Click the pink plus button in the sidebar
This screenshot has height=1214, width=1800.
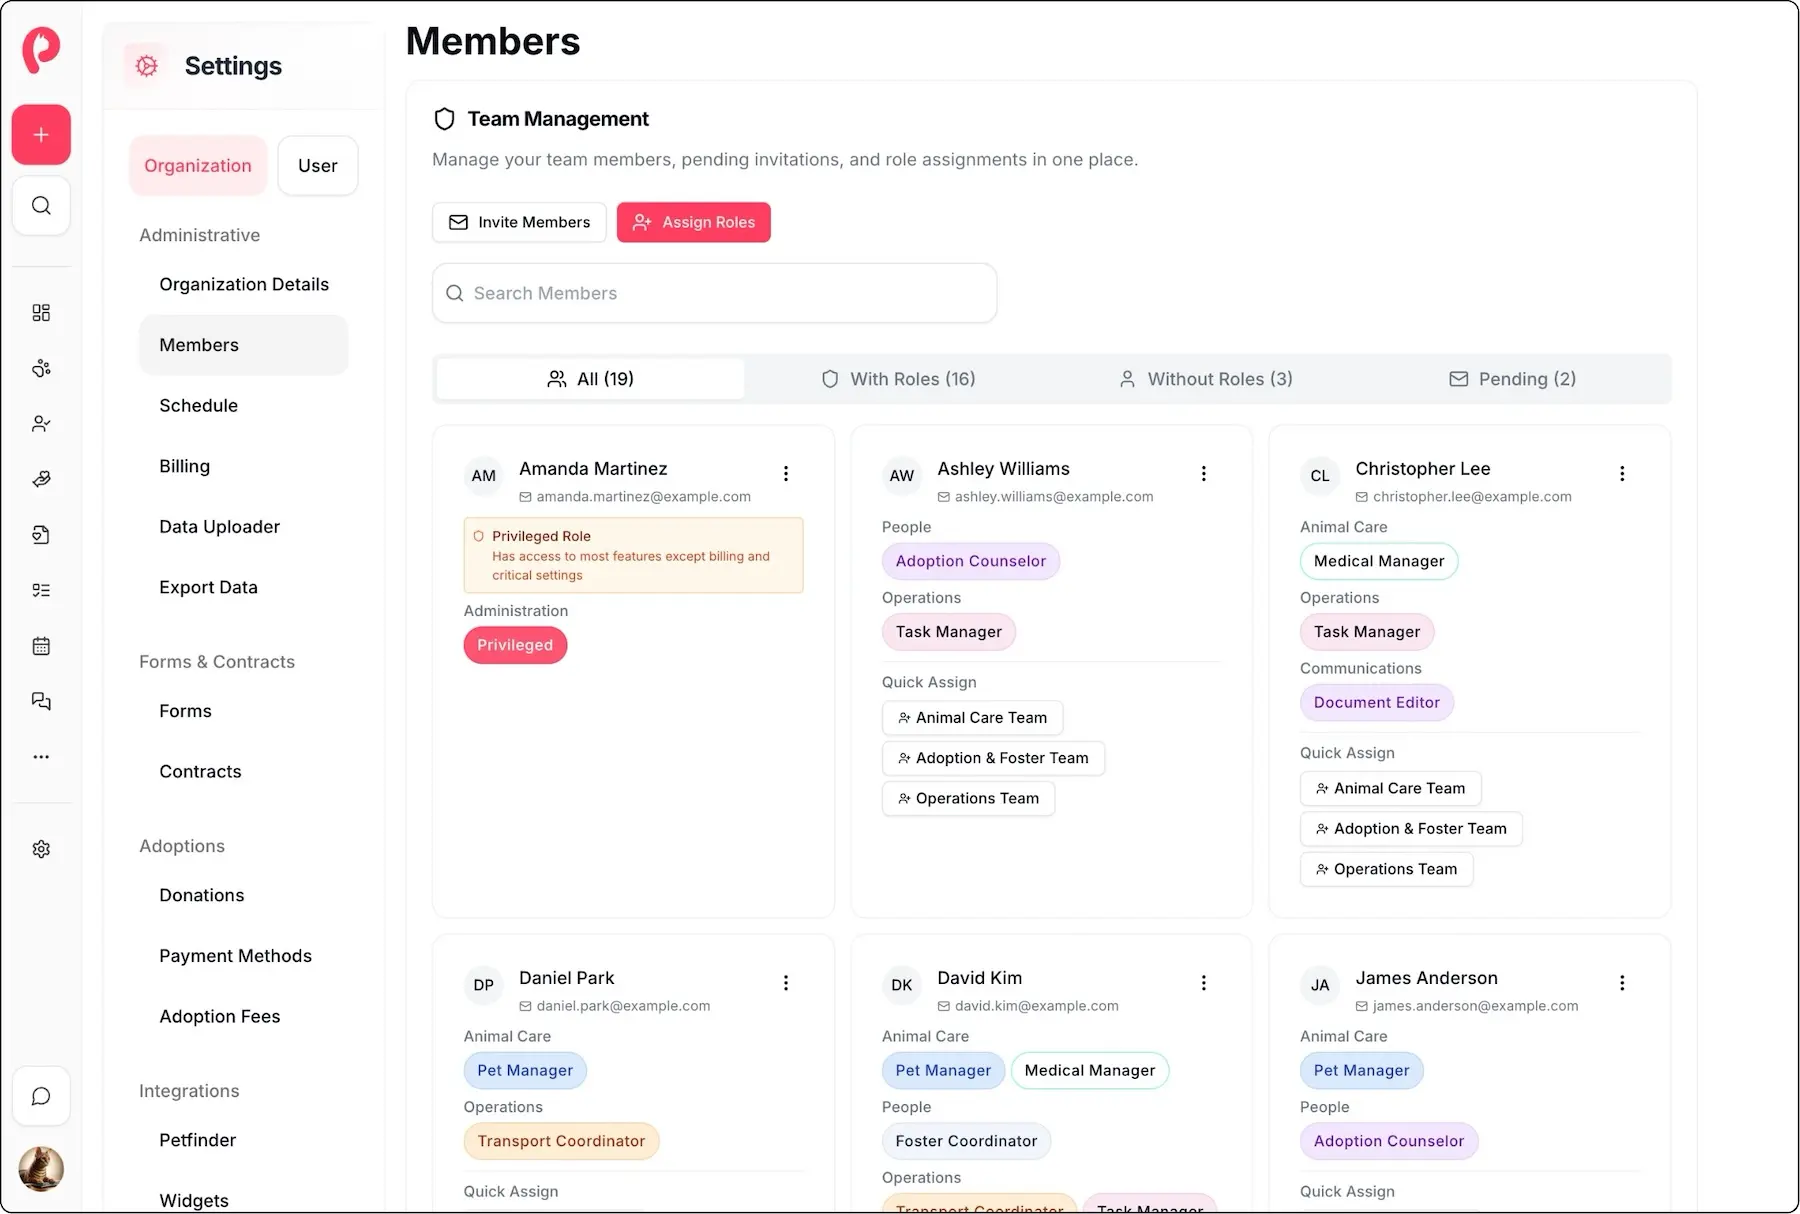pos(41,134)
